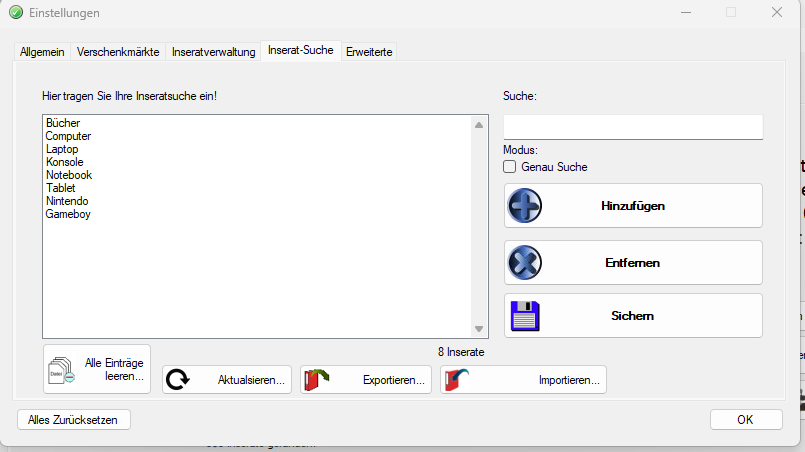Click the Importieren arrow icon
The image size is (805, 452).
click(458, 380)
